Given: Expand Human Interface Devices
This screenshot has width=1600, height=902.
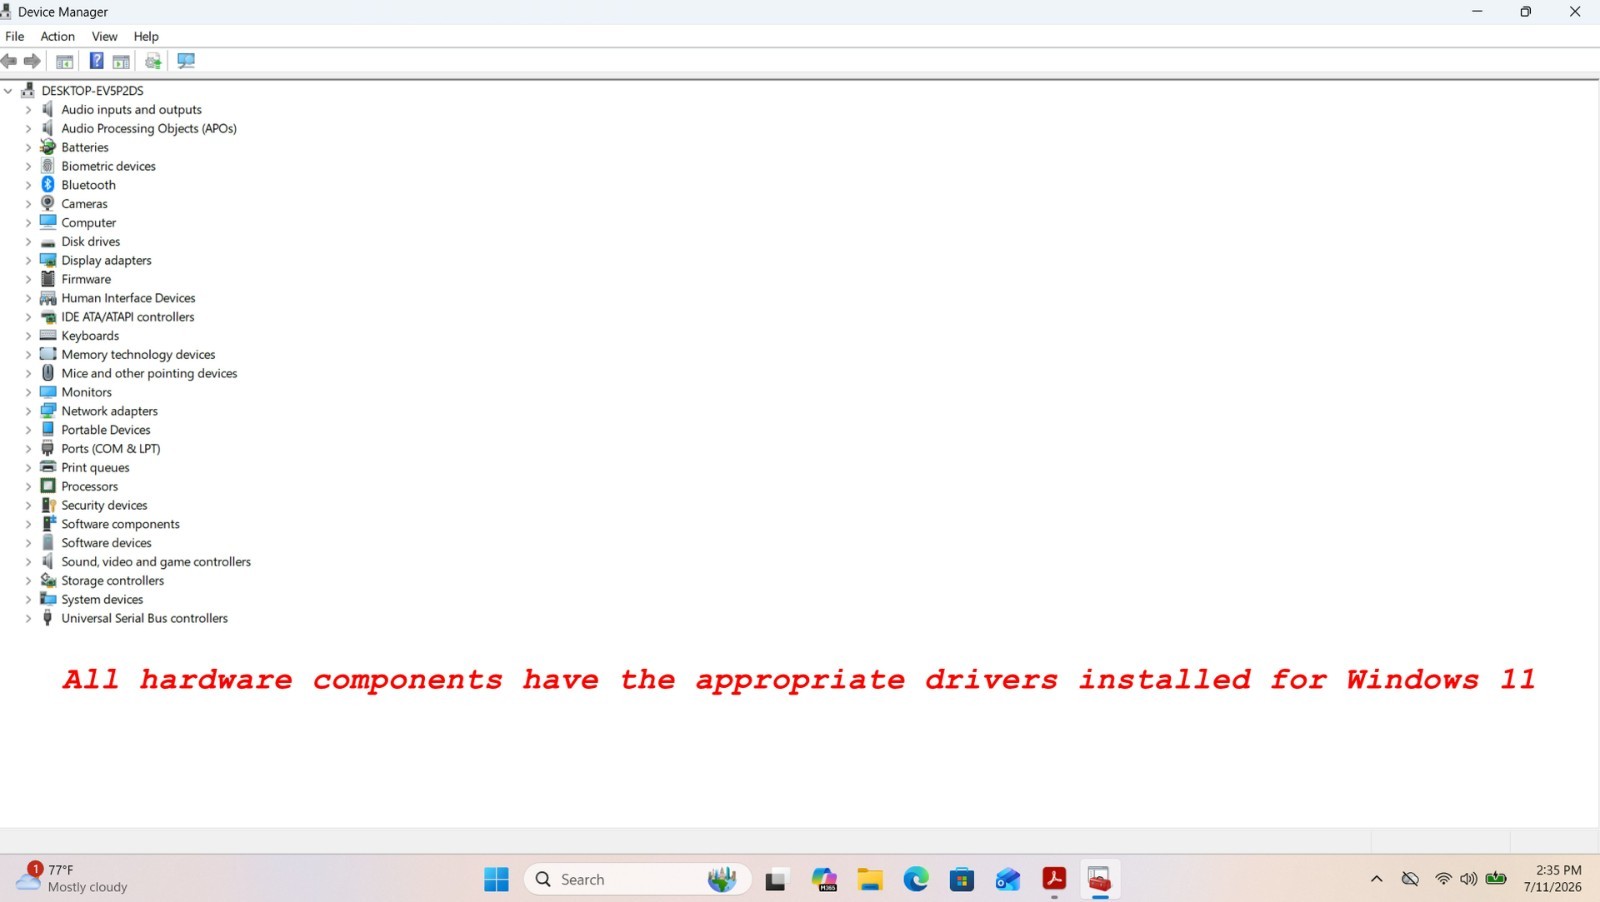Looking at the screenshot, I should click(28, 298).
